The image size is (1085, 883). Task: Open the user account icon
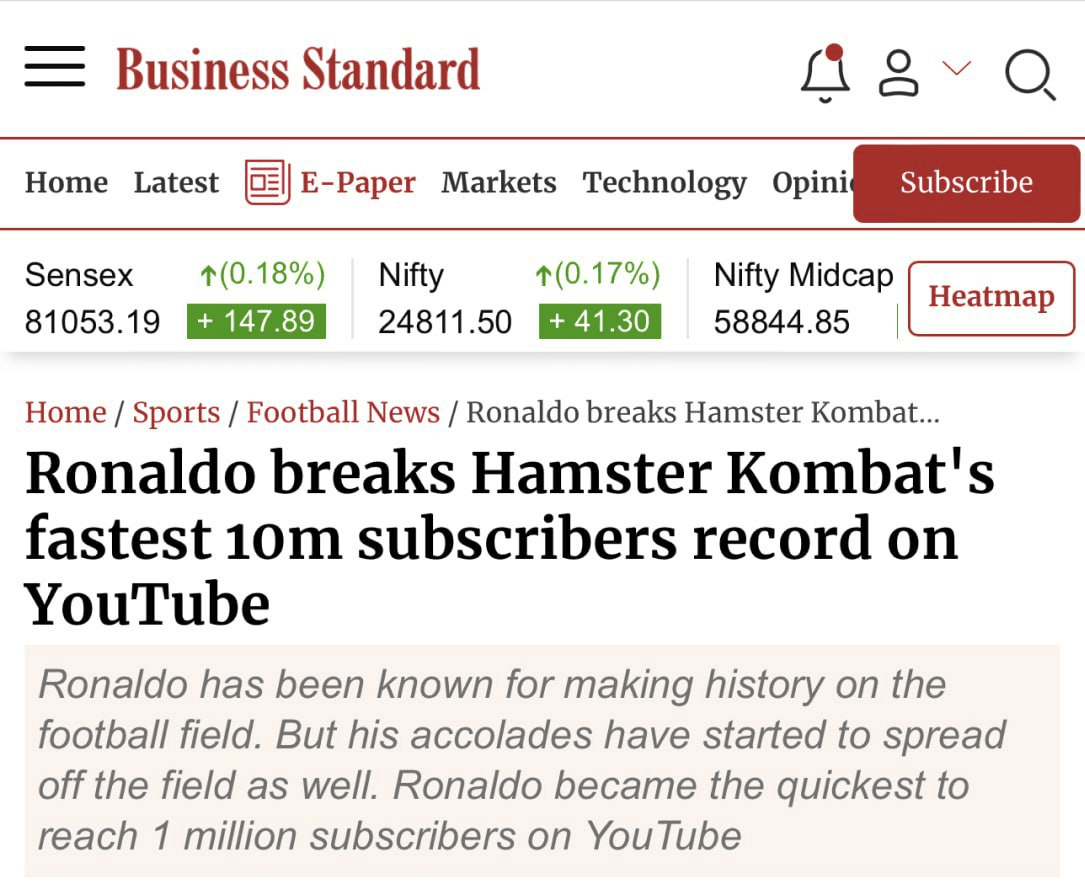coord(898,73)
